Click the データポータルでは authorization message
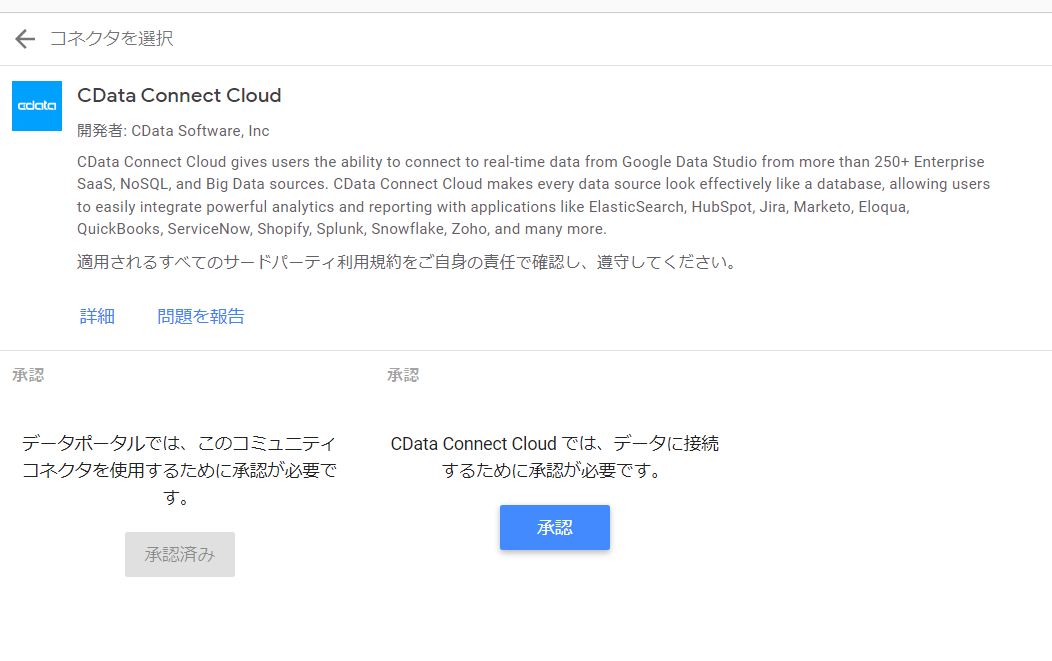The image size is (1052, 661). (179, 470)
